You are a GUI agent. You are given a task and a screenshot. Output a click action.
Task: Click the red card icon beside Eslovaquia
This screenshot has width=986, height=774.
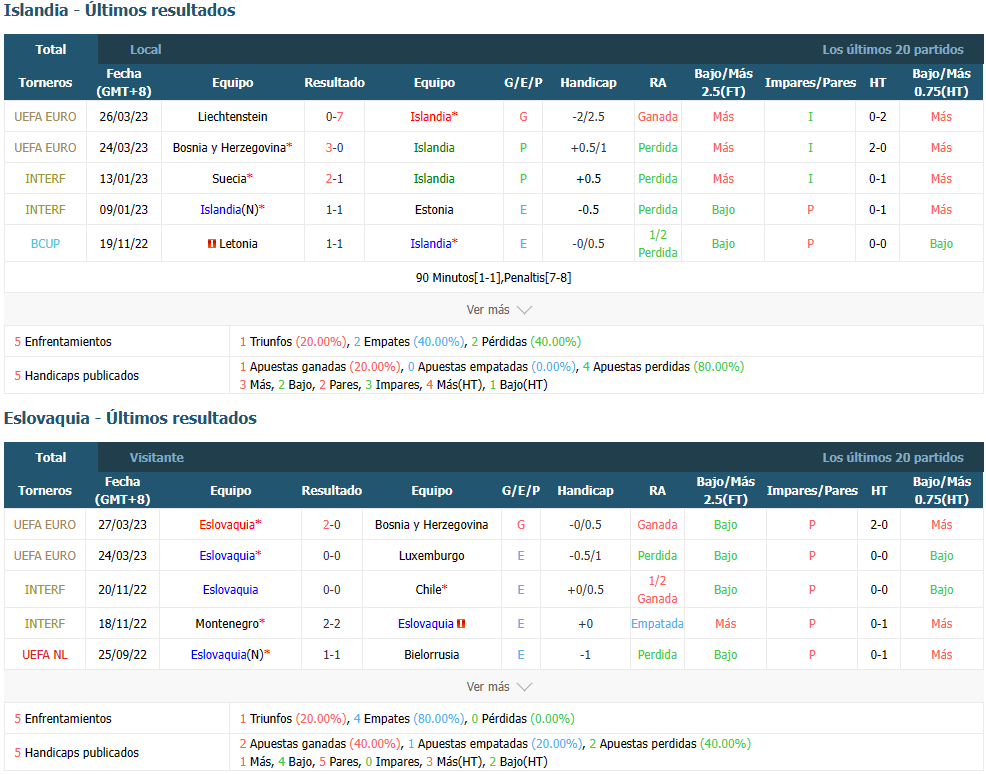pyautogui.click(x=461, y=623)
